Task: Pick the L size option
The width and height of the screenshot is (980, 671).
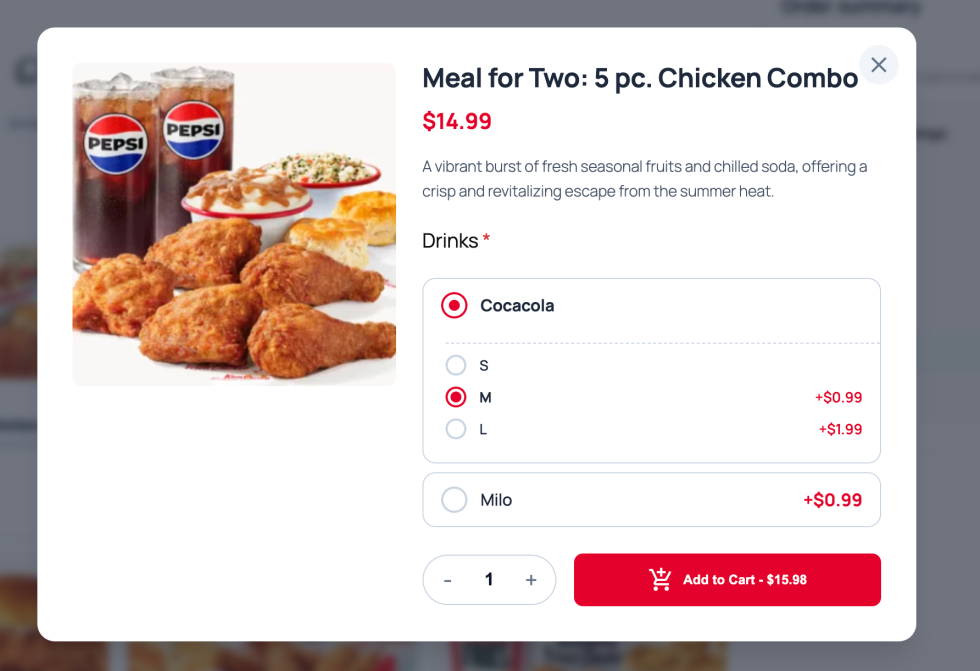Action: 456,429
